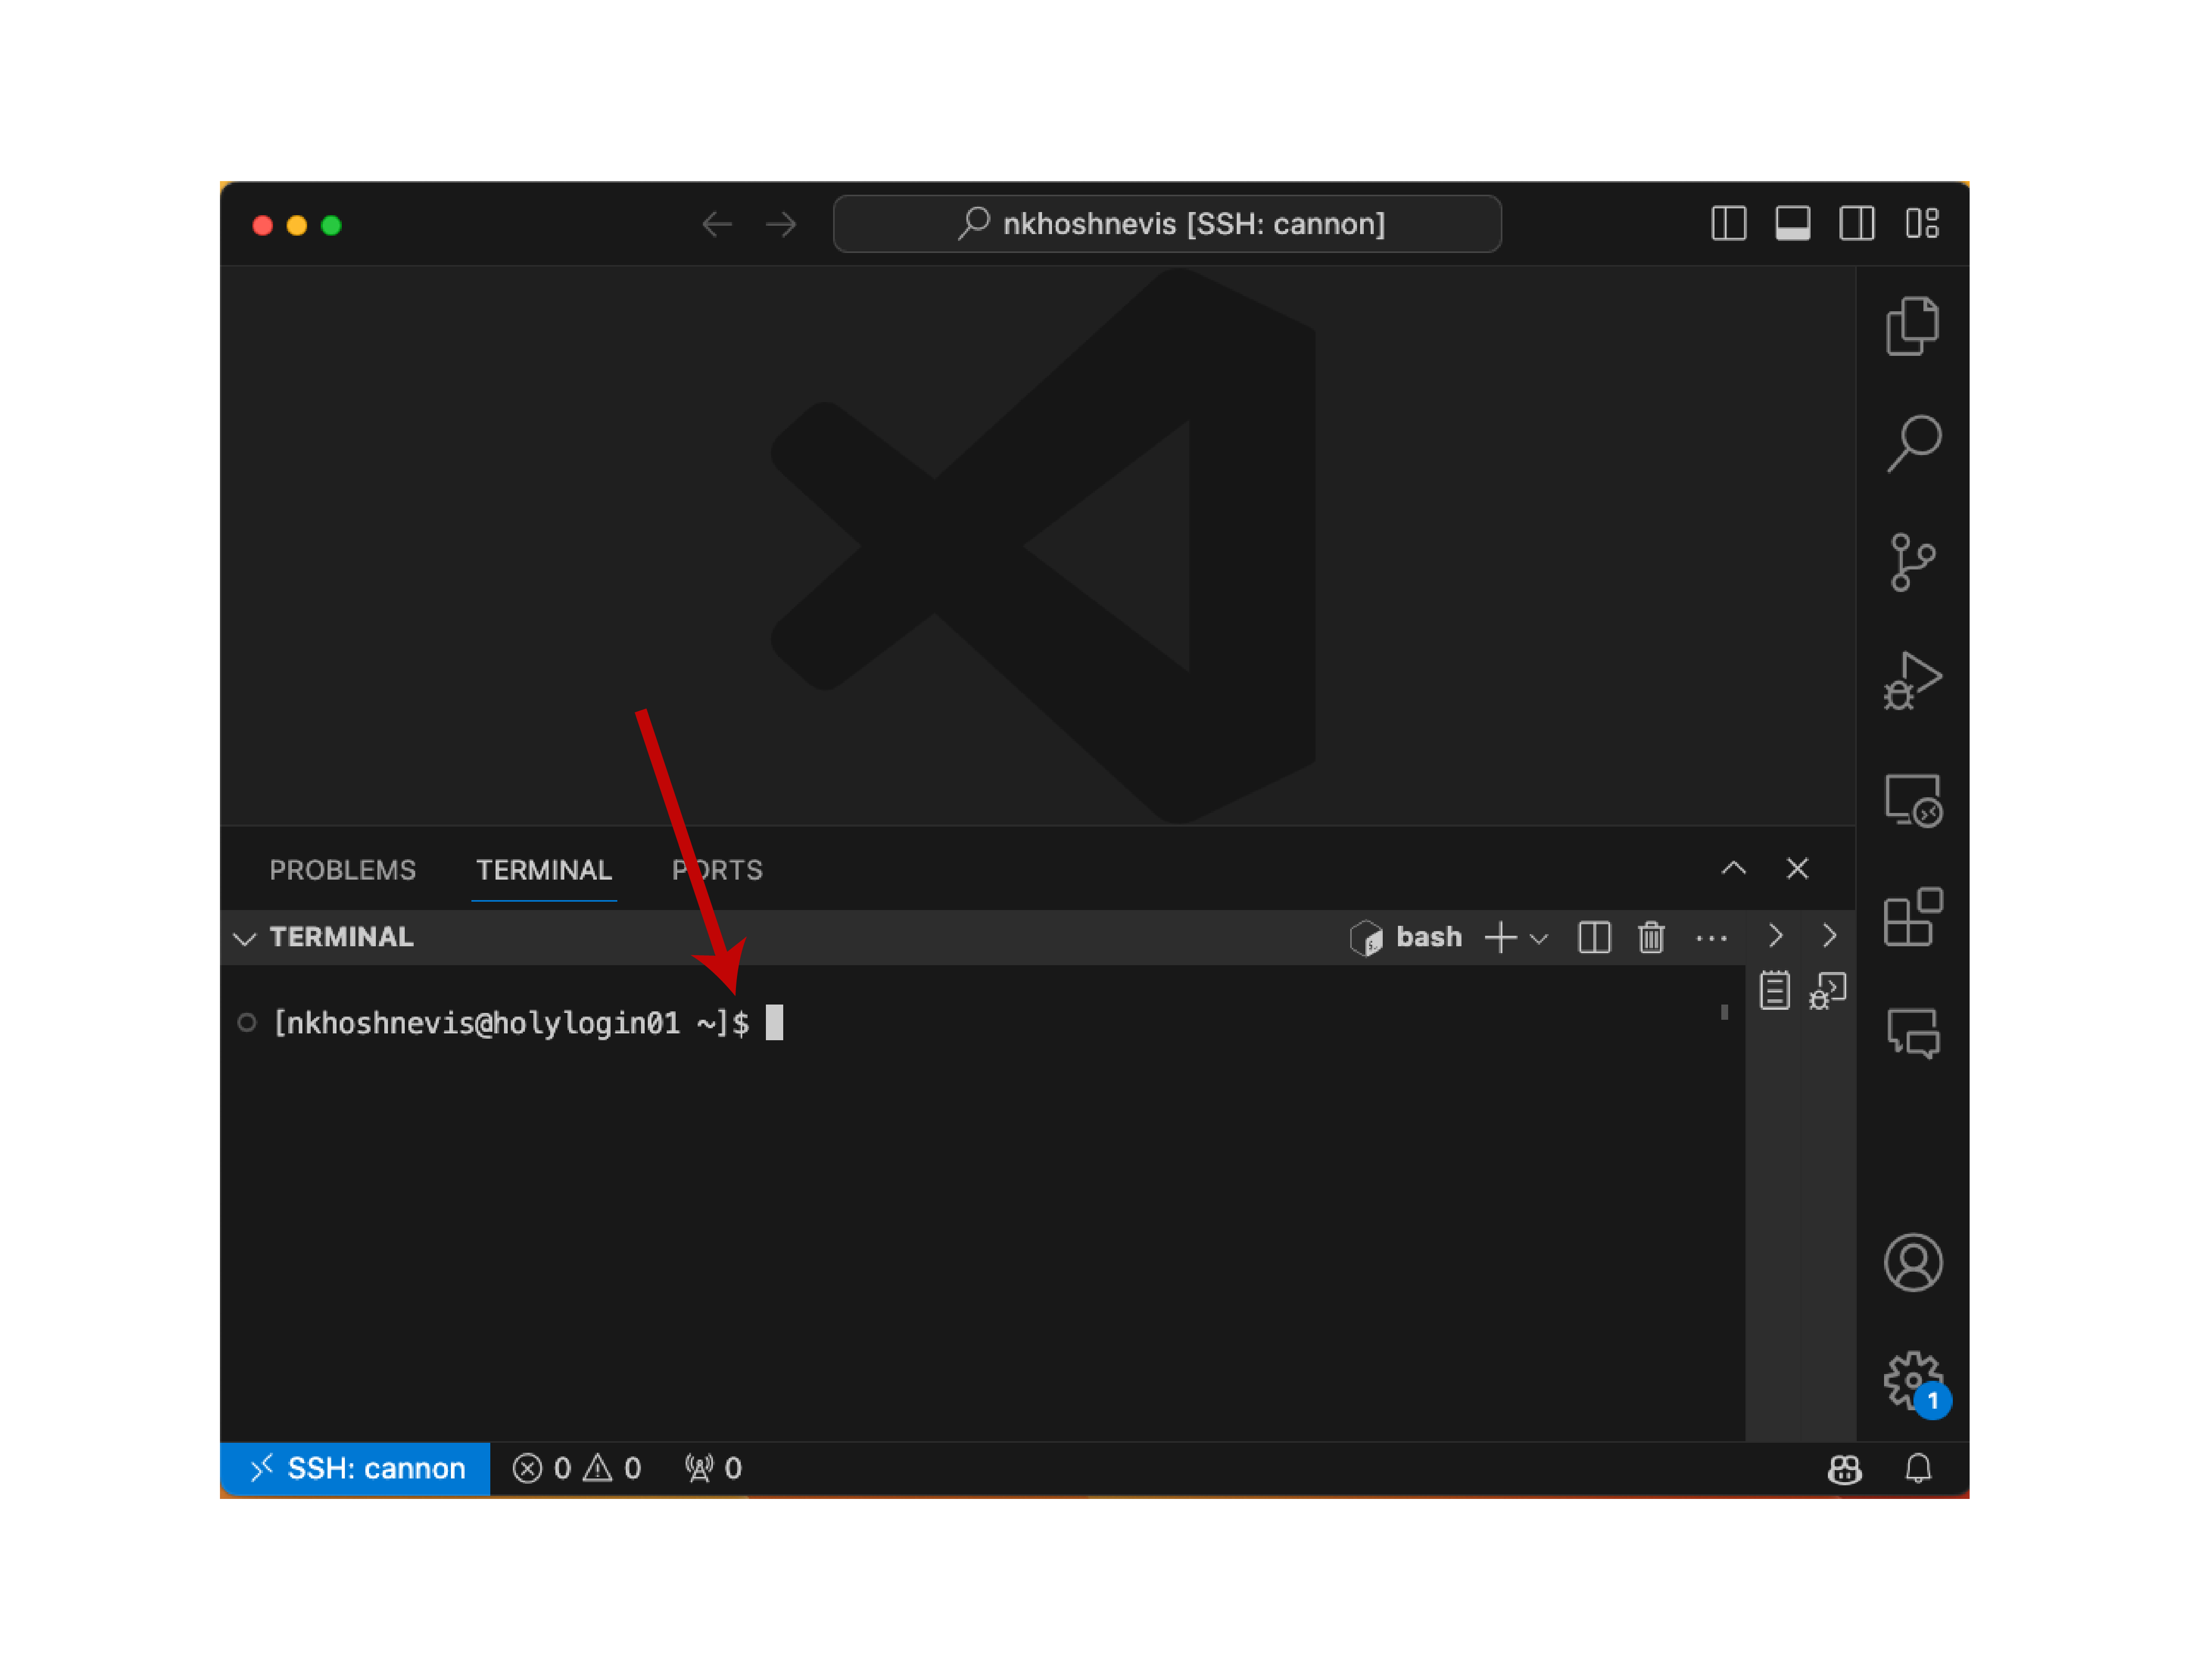Click the command center search box
The width and height of the screenshot is (2188, 1680).
(x=1166, y=224)
